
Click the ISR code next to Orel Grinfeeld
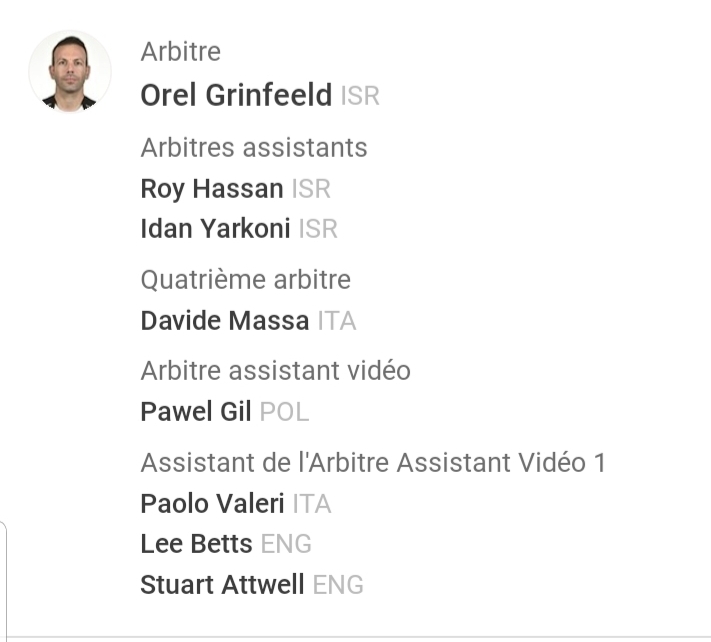[360, 97]
